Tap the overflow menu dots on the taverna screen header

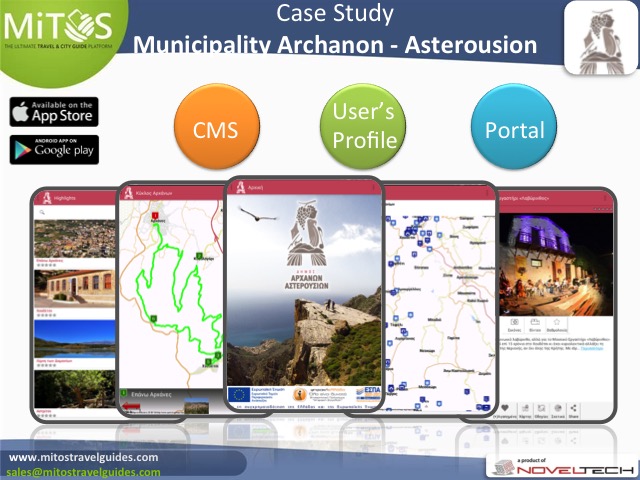coord(605,198)
